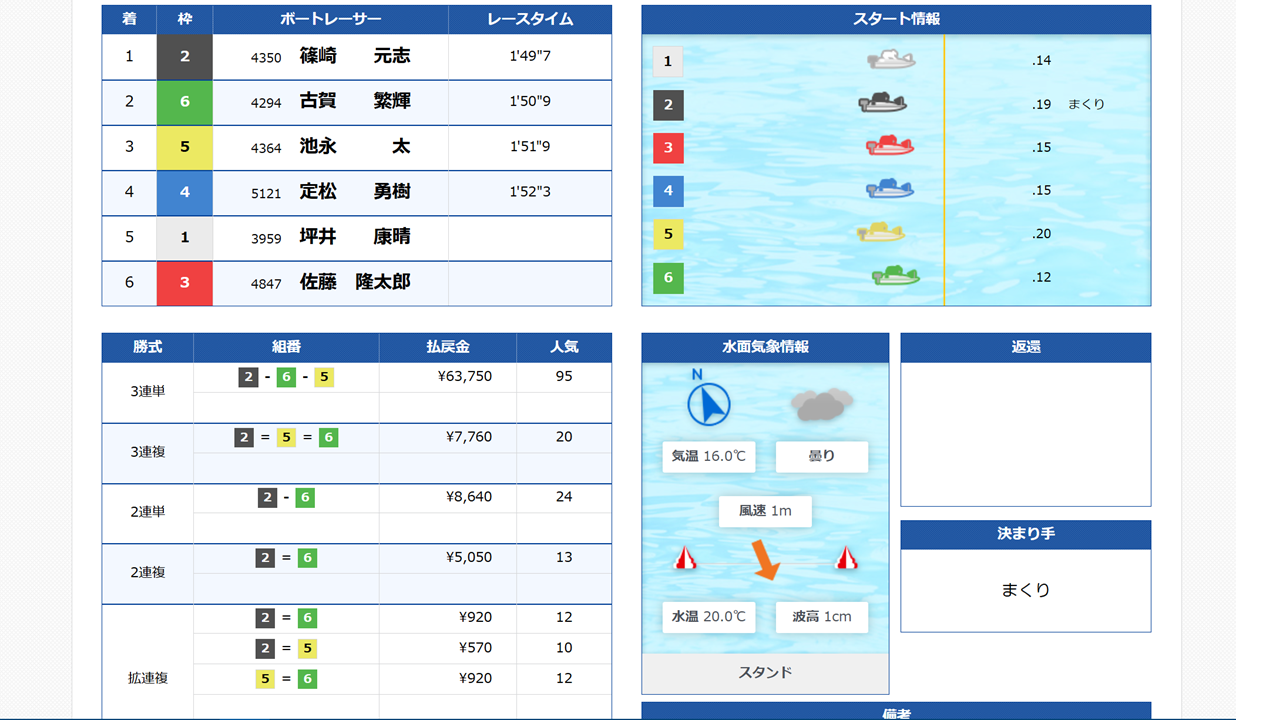Open racer 定松 勇樹 profile

(355, 192)
